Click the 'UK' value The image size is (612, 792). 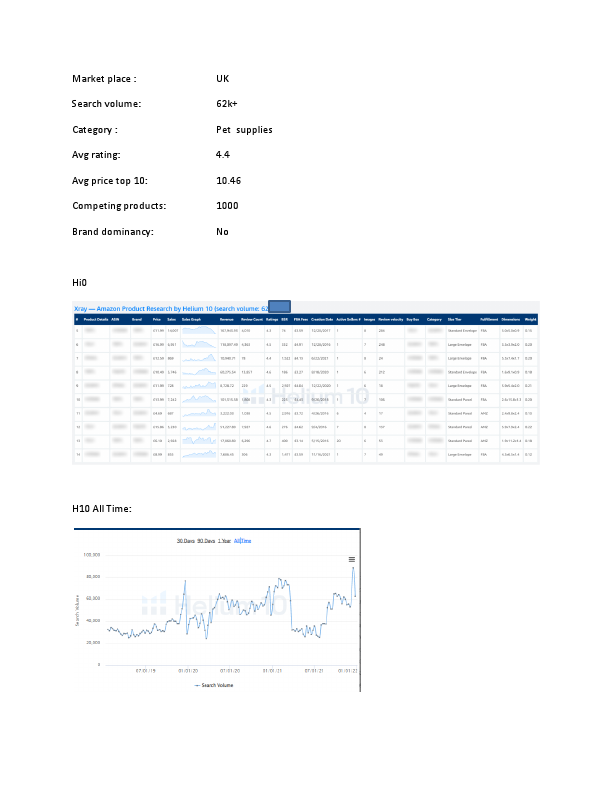(x=223, y=79)
